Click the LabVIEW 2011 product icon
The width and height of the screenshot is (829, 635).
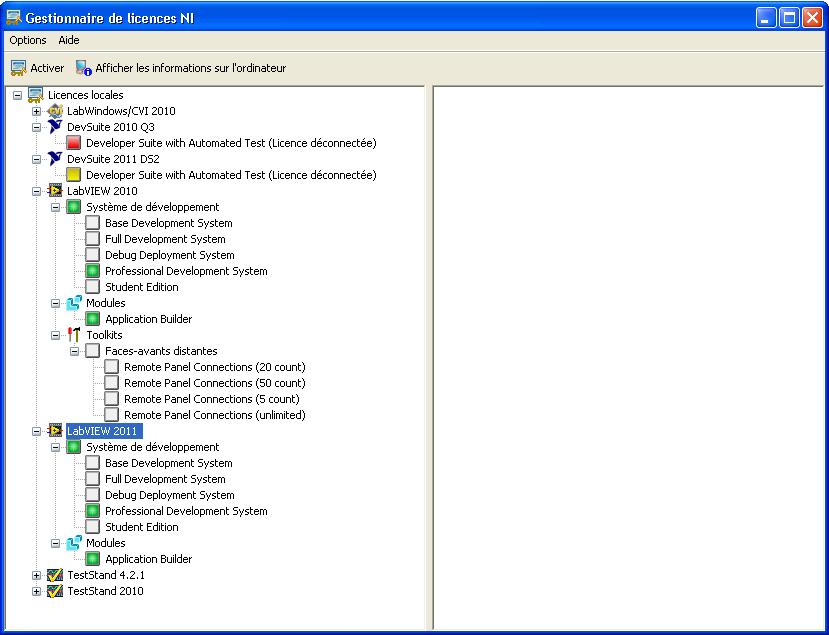point(55,431)
